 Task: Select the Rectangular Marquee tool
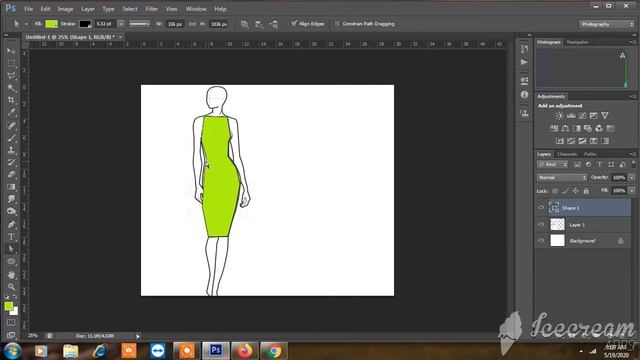pos(11,64)
